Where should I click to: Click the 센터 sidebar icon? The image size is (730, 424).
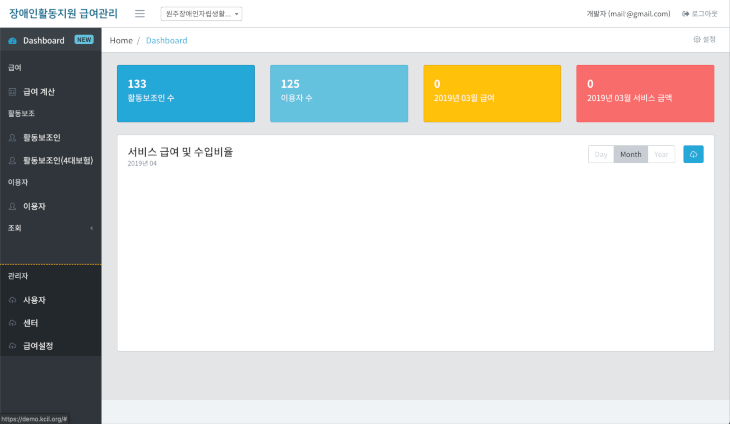pos(12,323)
